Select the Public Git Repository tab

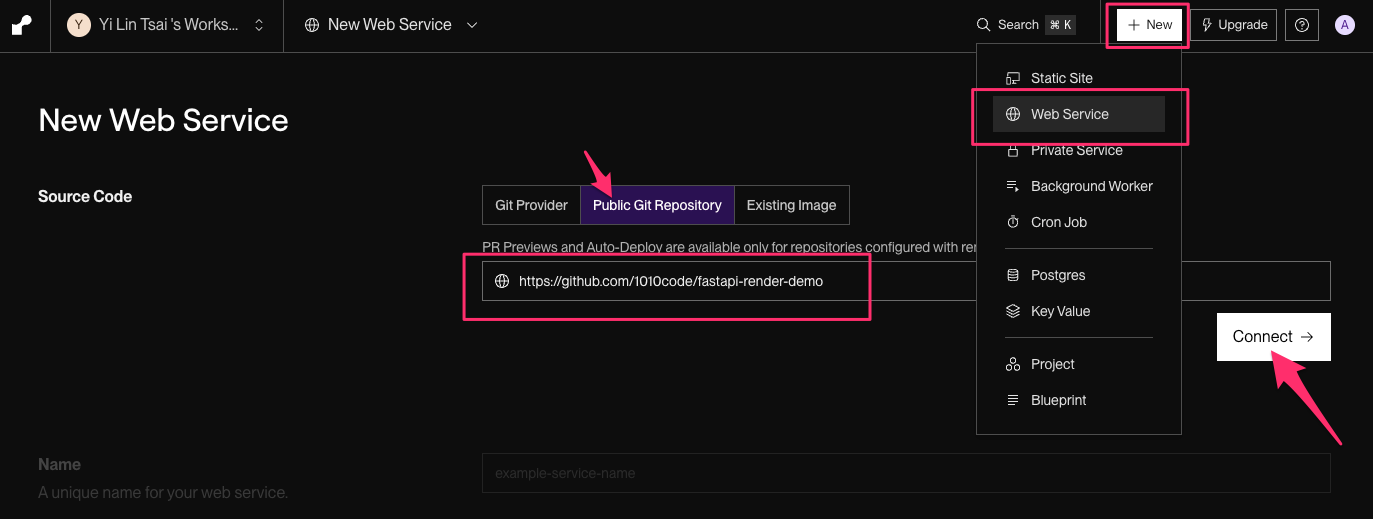pos(657,205)
